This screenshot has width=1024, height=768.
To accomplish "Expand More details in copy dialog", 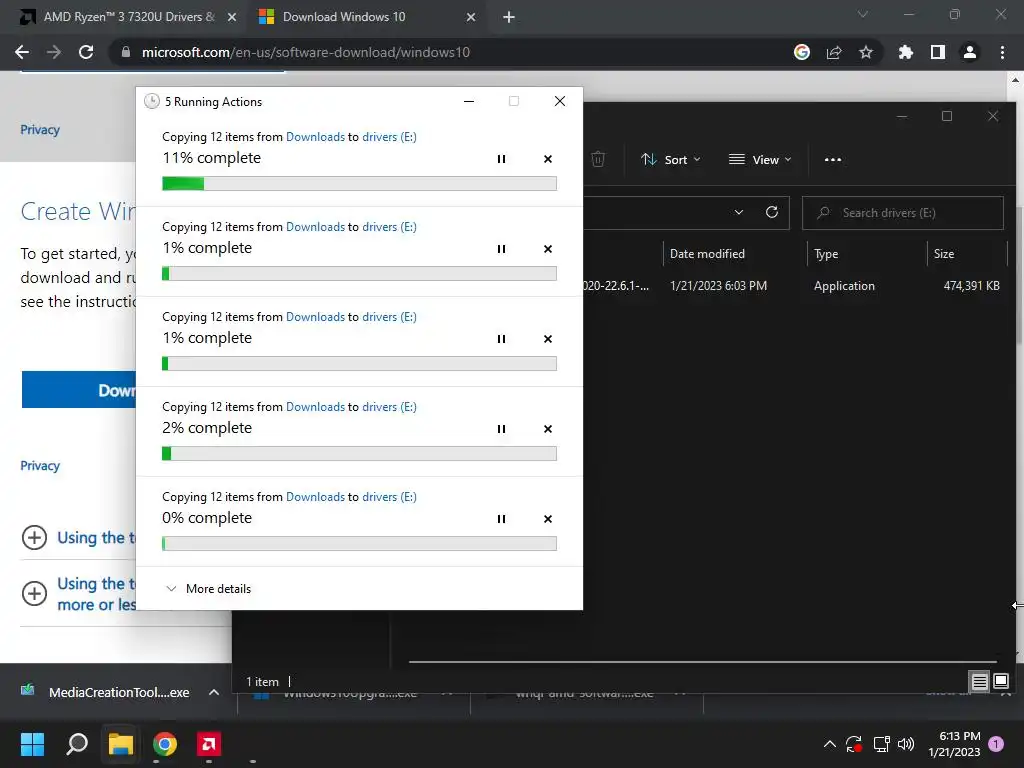I will tap(208, 588).
